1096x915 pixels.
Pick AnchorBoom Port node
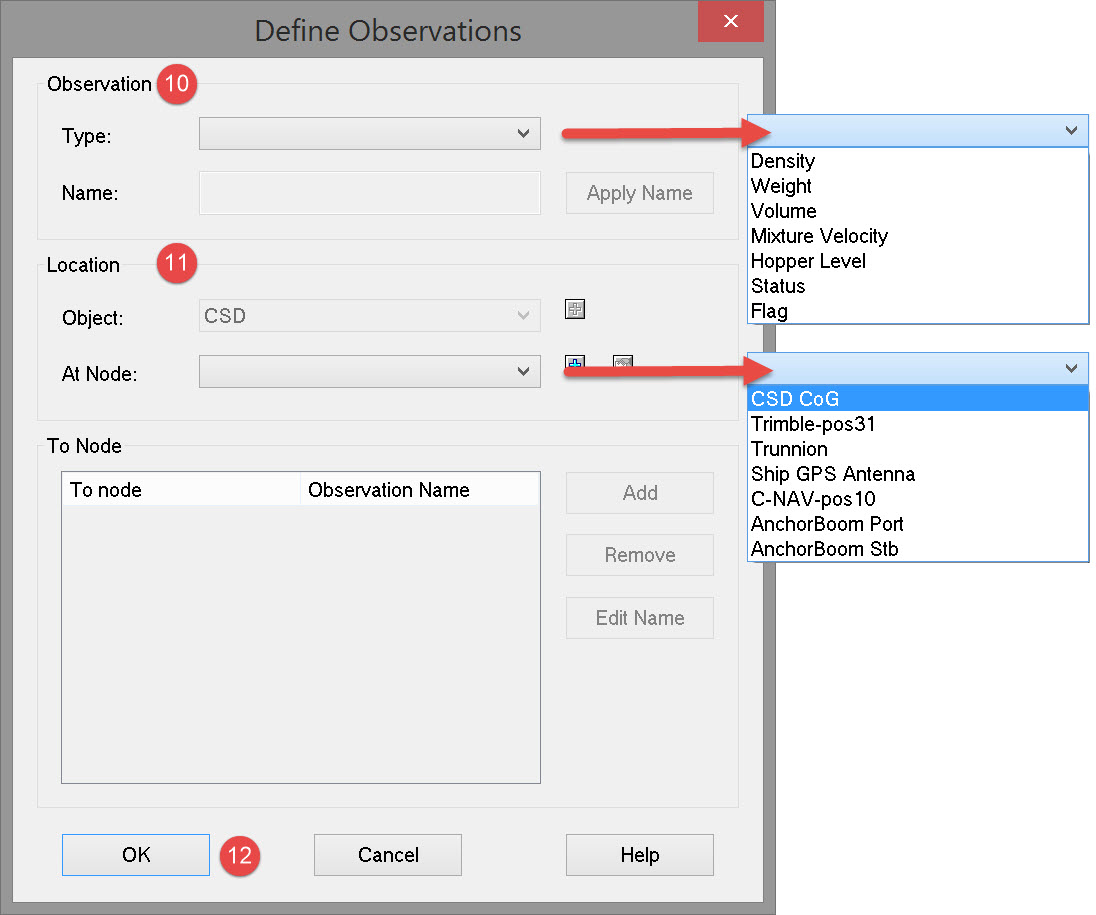[918, 524]
